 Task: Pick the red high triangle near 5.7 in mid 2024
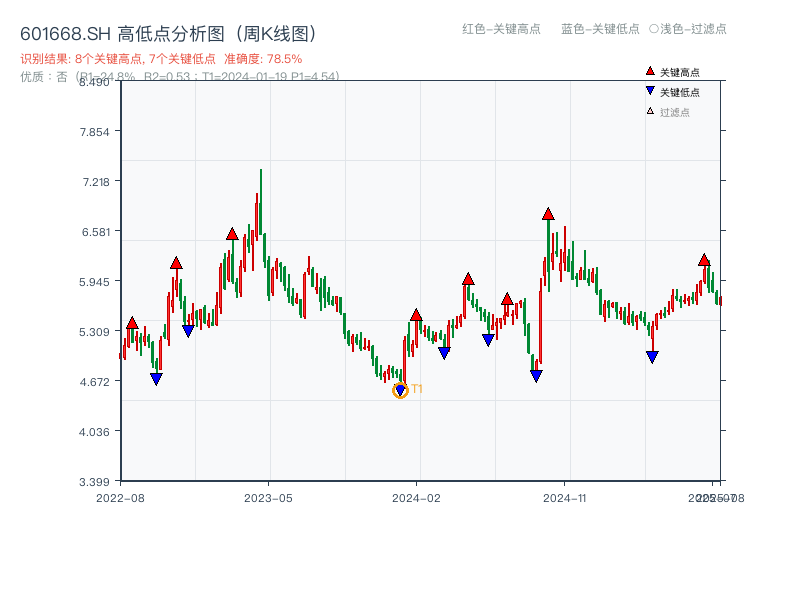point(507,299)
